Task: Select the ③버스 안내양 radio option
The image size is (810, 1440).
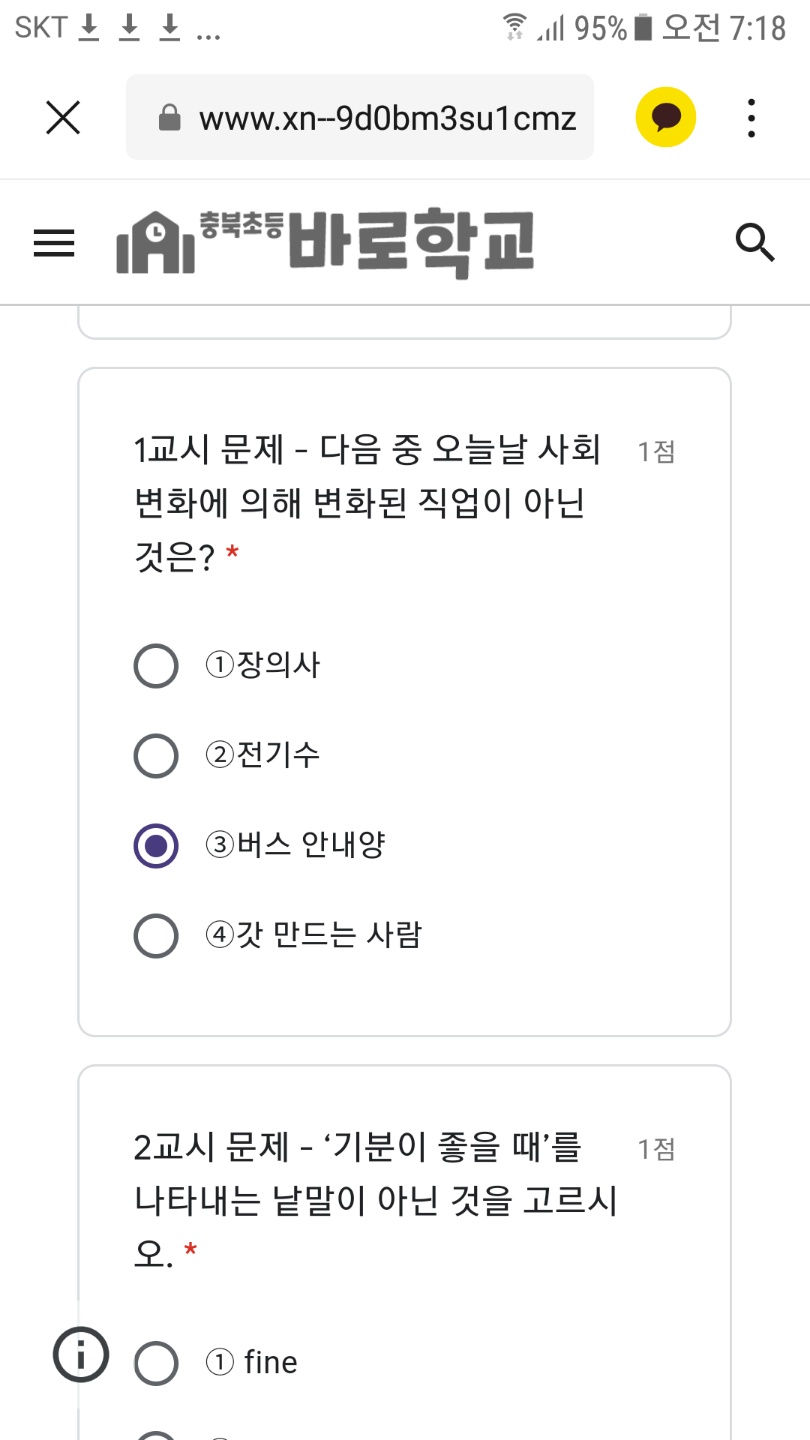Action: coord(156,846)
